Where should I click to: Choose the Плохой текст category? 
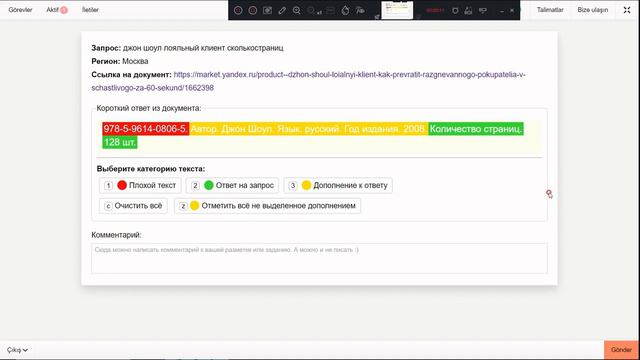pos(140,185)
